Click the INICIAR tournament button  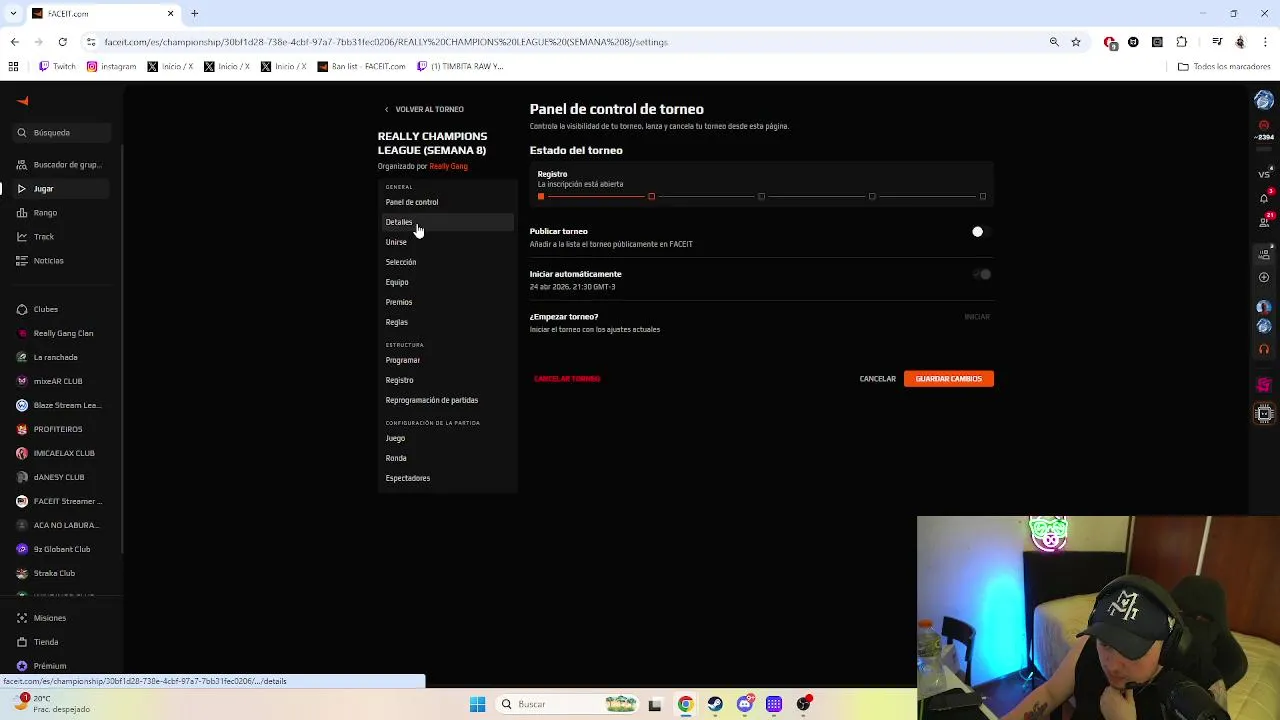pyautogui.click(x=977, y=317)
